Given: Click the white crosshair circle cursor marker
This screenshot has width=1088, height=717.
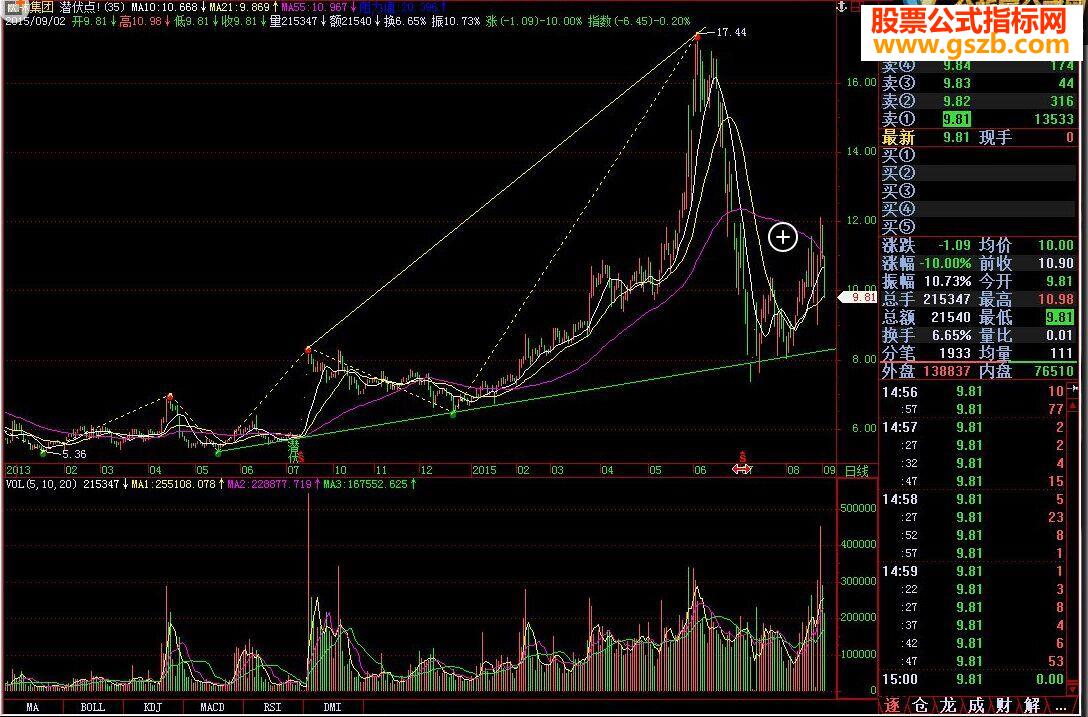Looking at the screenshot, I should [783, 237].
